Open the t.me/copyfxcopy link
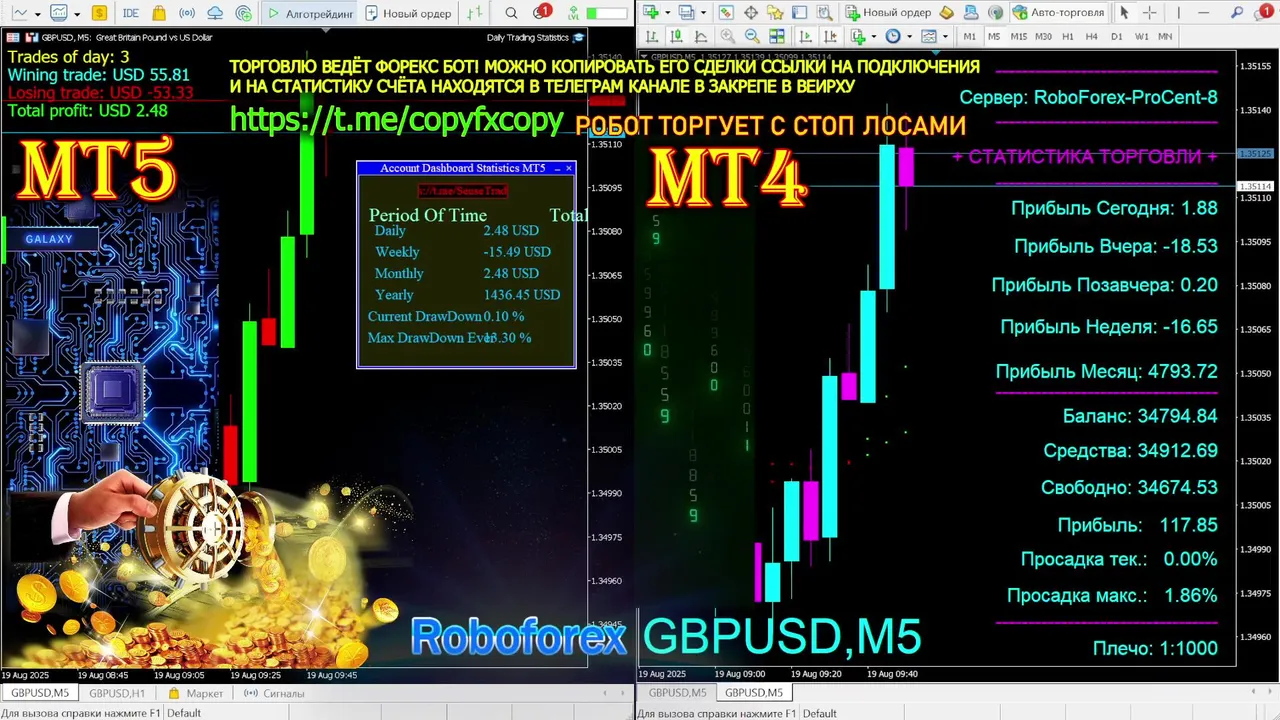The height and width of the screenshot is (720, 1280). (397, 119)
